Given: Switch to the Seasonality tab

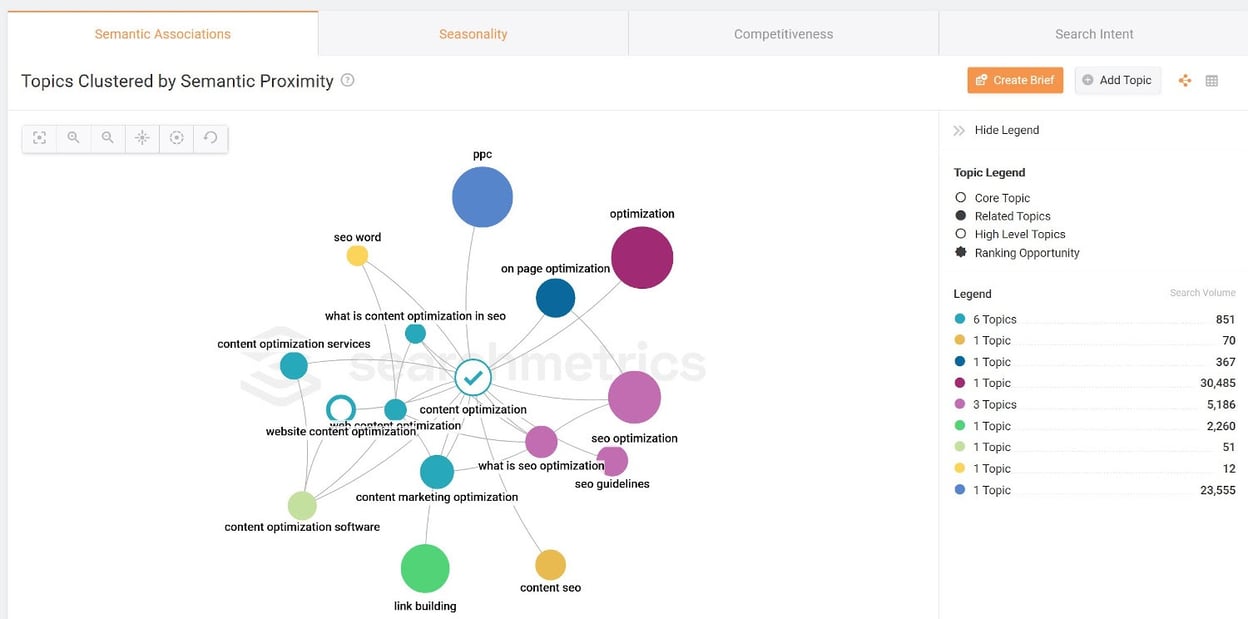Looking at the screenshot, I should (x=472, y=33).
